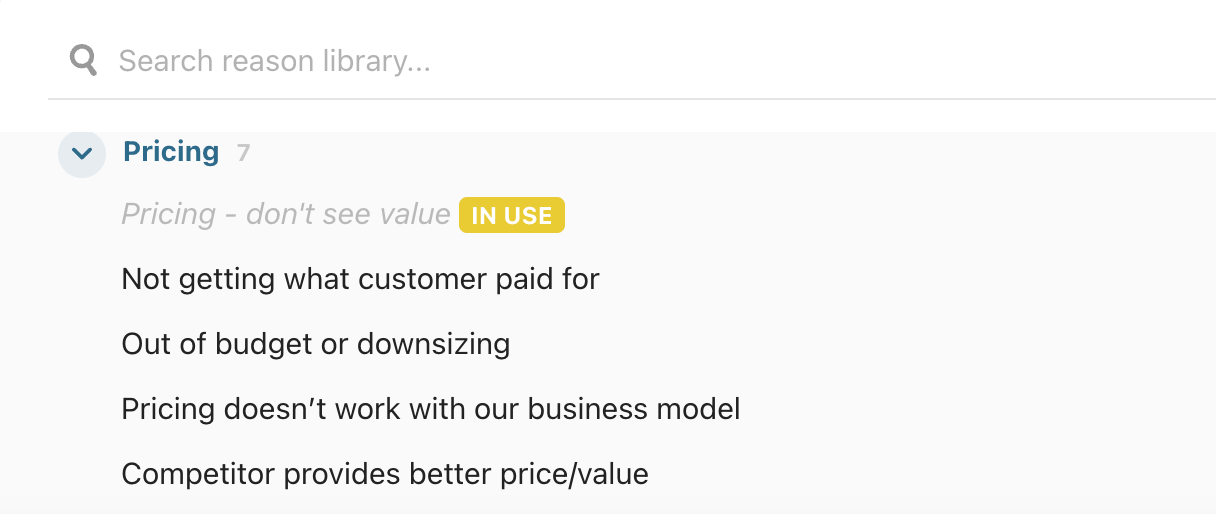Select the Pricing category heading
The width and height of the screenshot is (1216, 514).
pos(171,152)
